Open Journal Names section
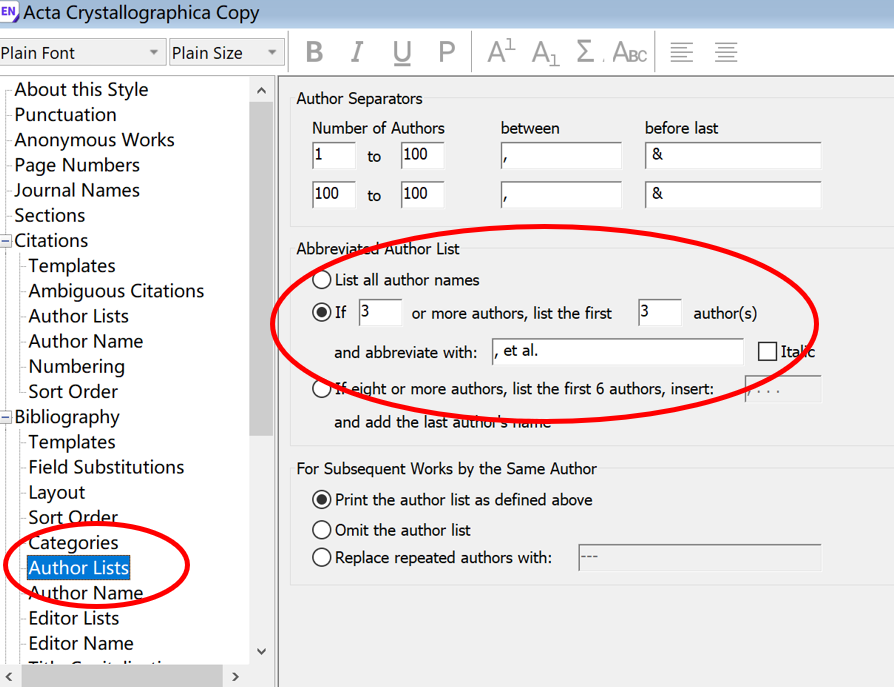Image resolution: width=896 pixels, height=687 pixels. (x=77, y=190)
